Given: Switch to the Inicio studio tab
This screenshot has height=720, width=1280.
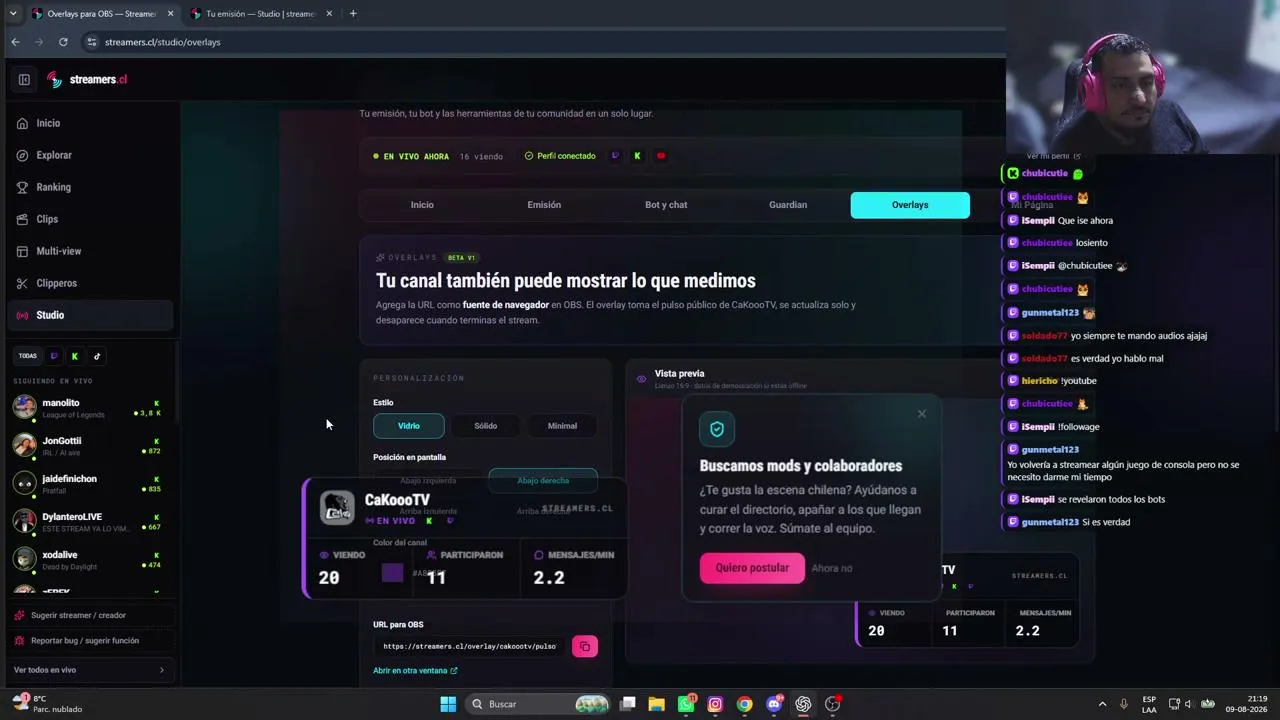Looking at the screenshot, I should tap(422, 205).
